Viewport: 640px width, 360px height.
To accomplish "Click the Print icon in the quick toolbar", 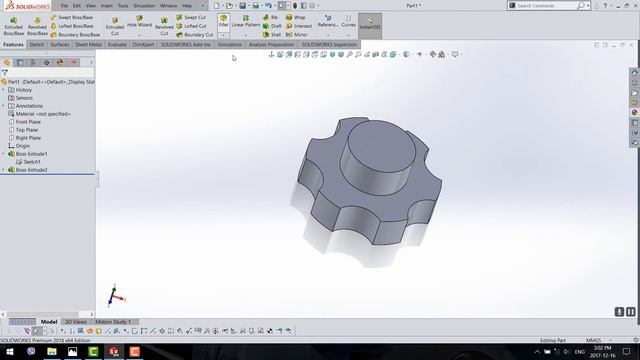I will pos(256,6).
